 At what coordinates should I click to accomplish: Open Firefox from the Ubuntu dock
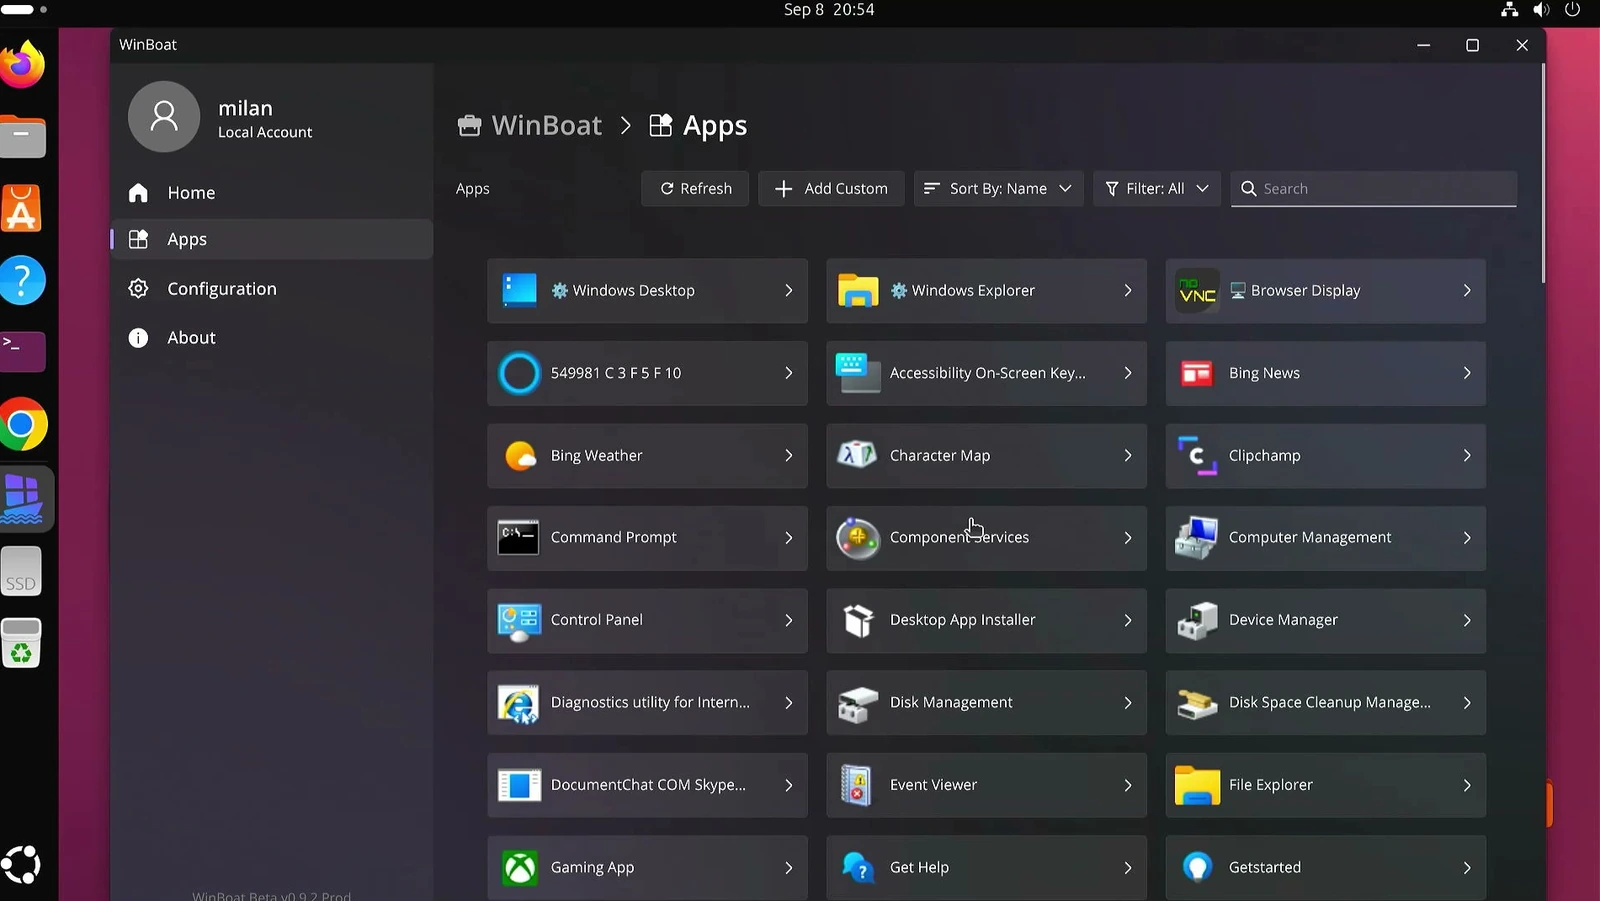(22, 65)
